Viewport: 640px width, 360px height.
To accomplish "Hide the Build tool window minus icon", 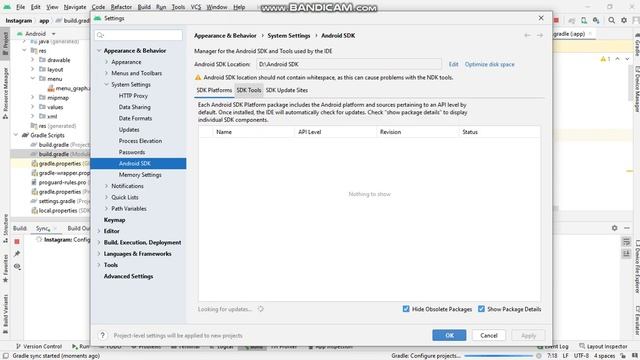I will (x=627, y=228).
